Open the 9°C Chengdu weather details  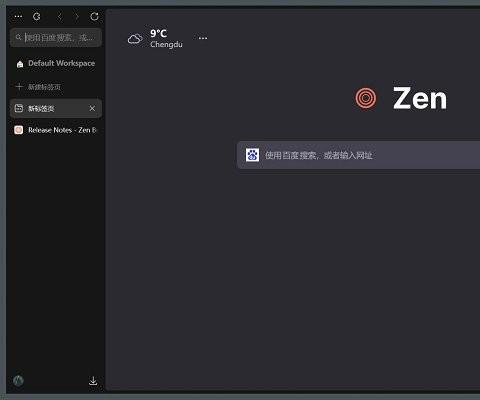point(166,38)
